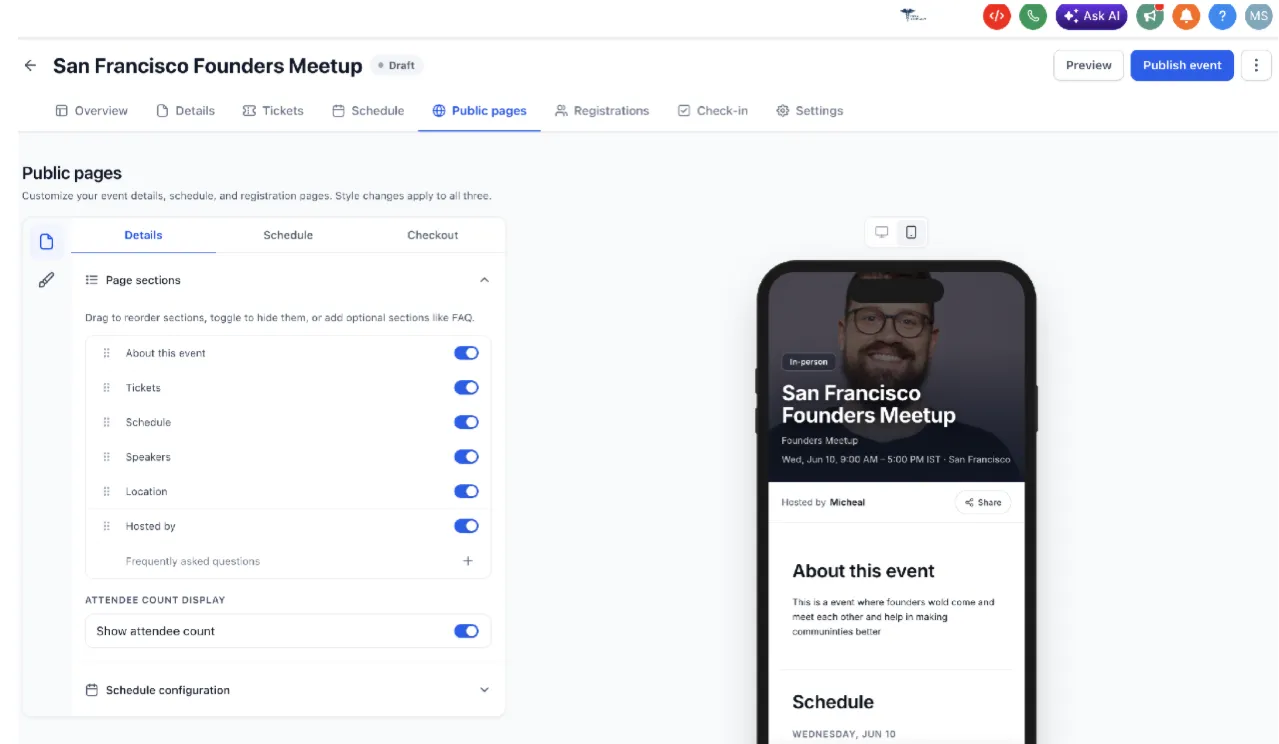Open the Settings tab
Viewport: 1279px width, 744px height.
coord(810,111)
